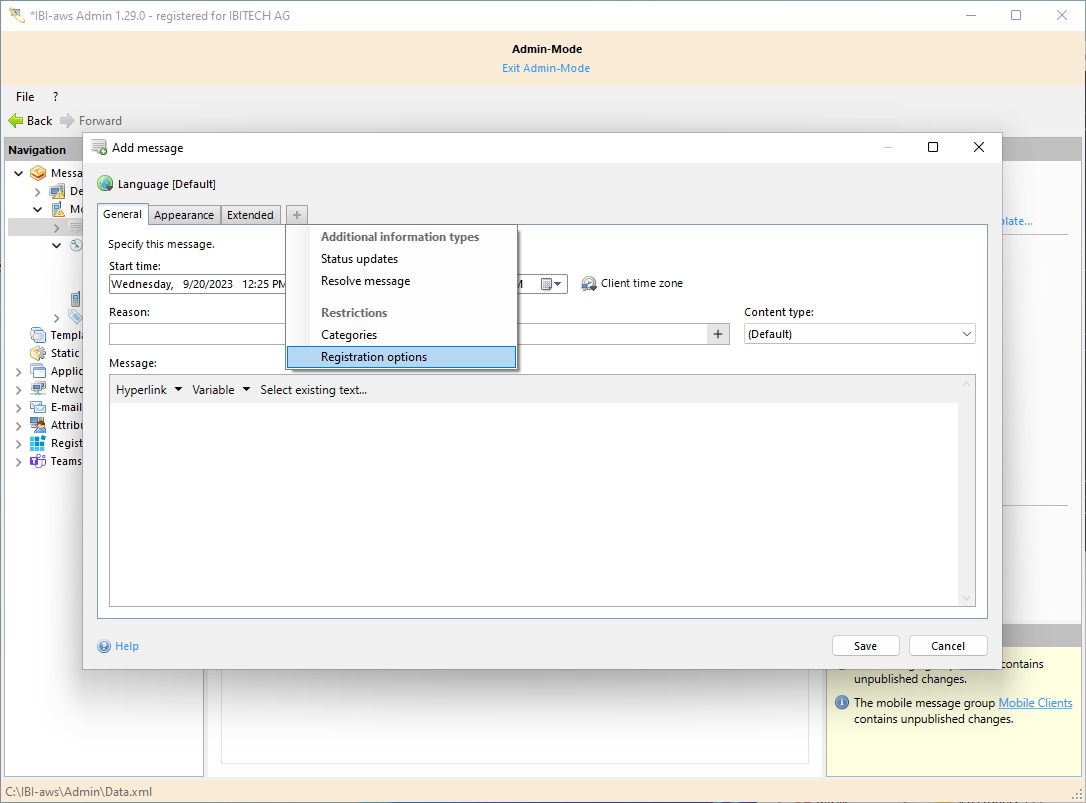
Task: Click inside the Message text area
Action: [x=533, y=500]
